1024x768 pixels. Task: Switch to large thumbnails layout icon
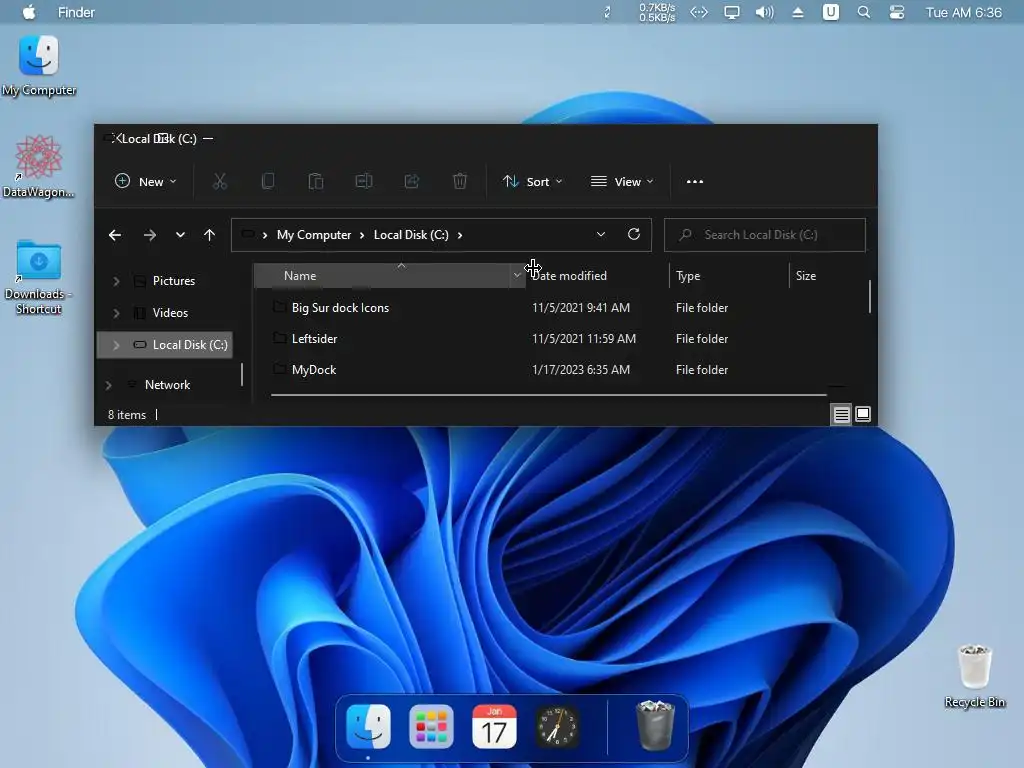point(863,414)
